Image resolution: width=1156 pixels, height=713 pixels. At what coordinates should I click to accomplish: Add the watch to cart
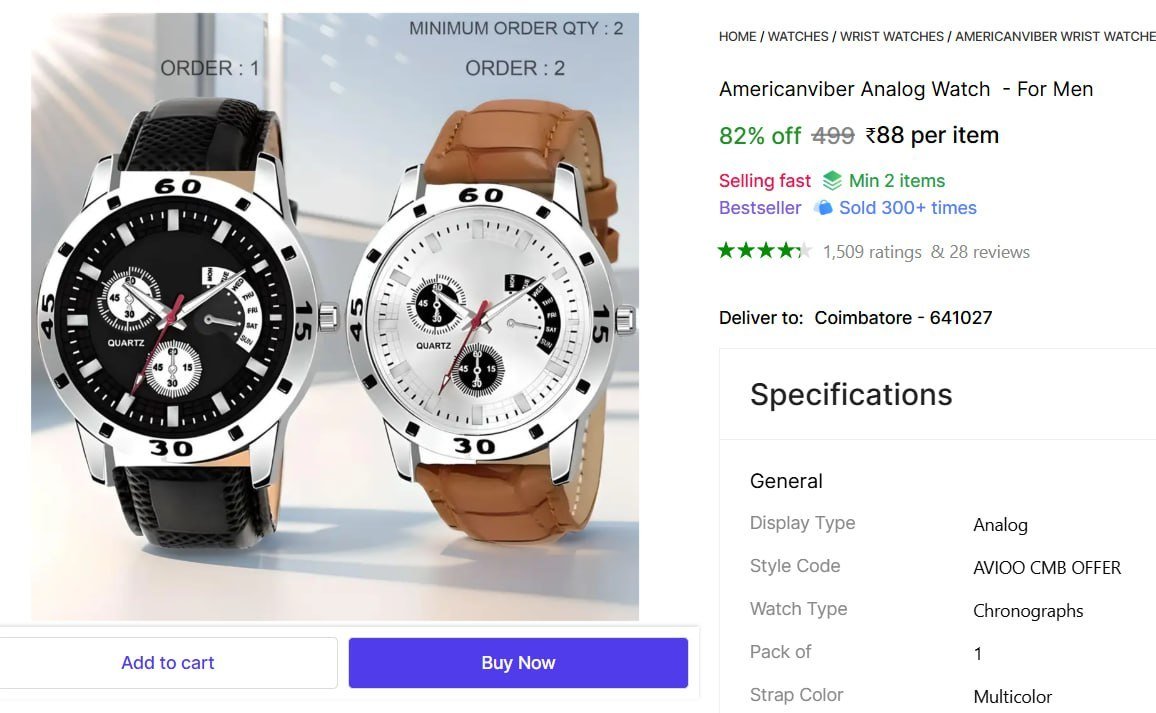(x=168, y=663)
